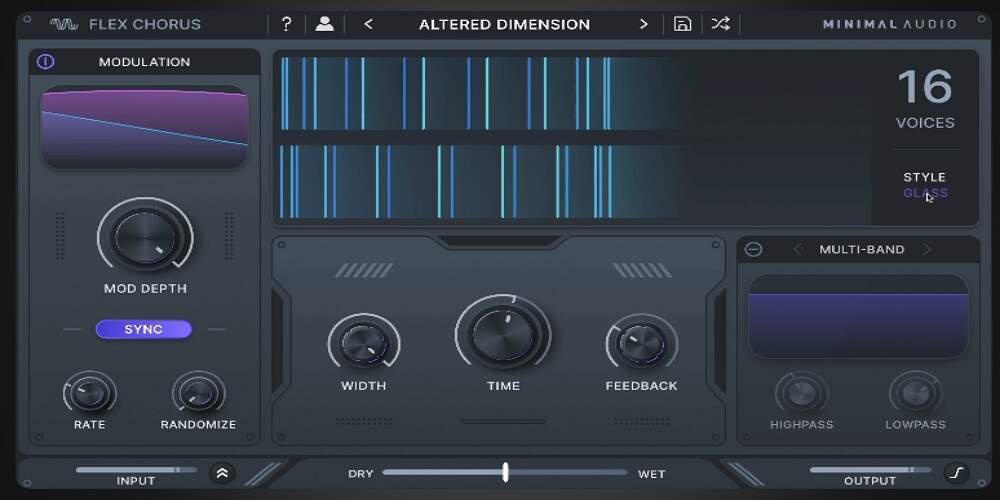Save preset with the floppy disk icon
Image resolution: width=1000 pixels, height=500 pixels.
click(682, 24)
